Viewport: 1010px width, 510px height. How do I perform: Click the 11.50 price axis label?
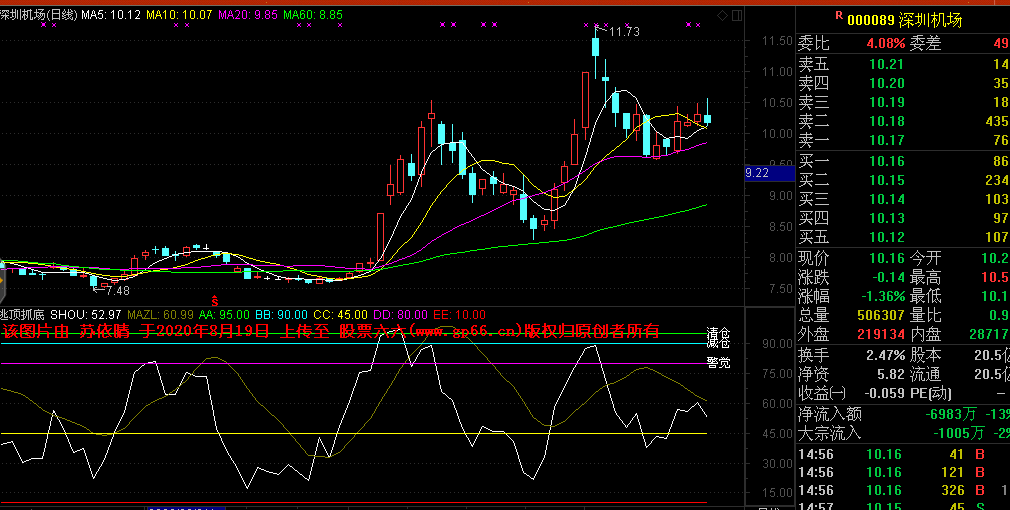tap(777, 41)
